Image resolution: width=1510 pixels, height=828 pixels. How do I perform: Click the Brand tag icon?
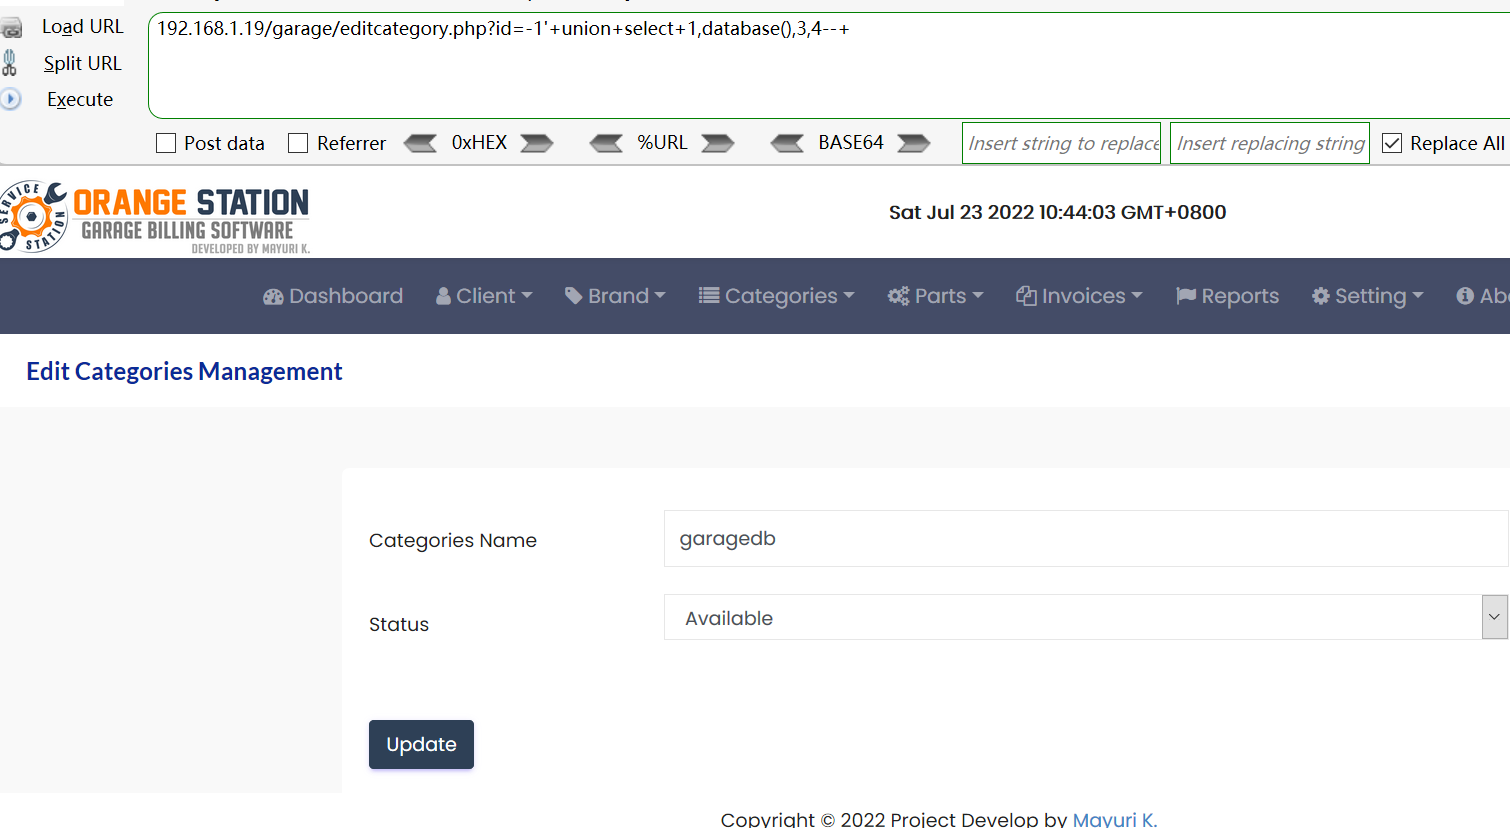(573, 296)
